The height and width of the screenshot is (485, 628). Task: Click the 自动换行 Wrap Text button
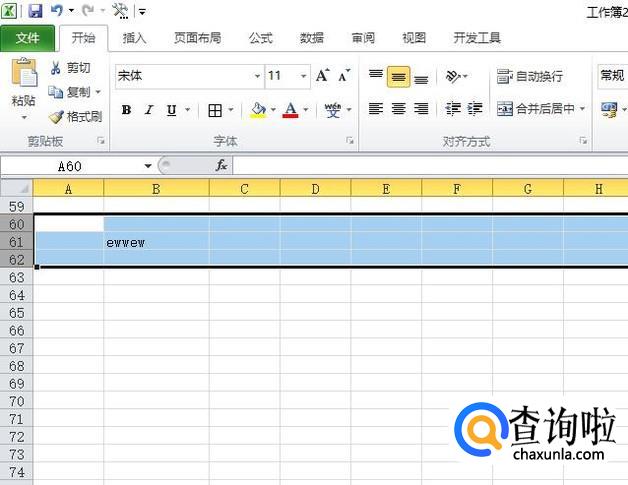tap(530, 76)
